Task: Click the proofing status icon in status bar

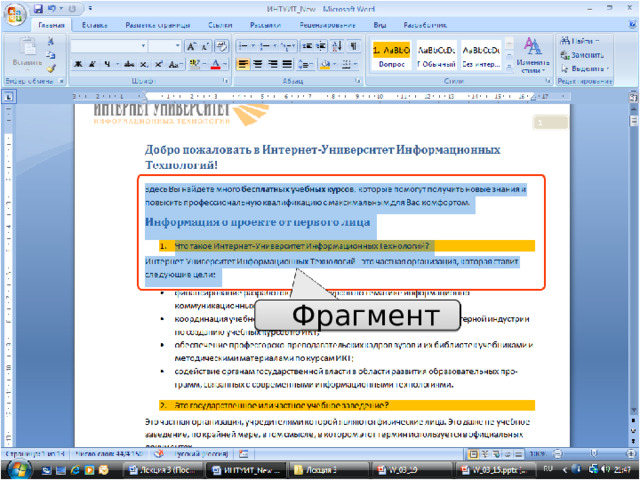Action: [159, 453]
